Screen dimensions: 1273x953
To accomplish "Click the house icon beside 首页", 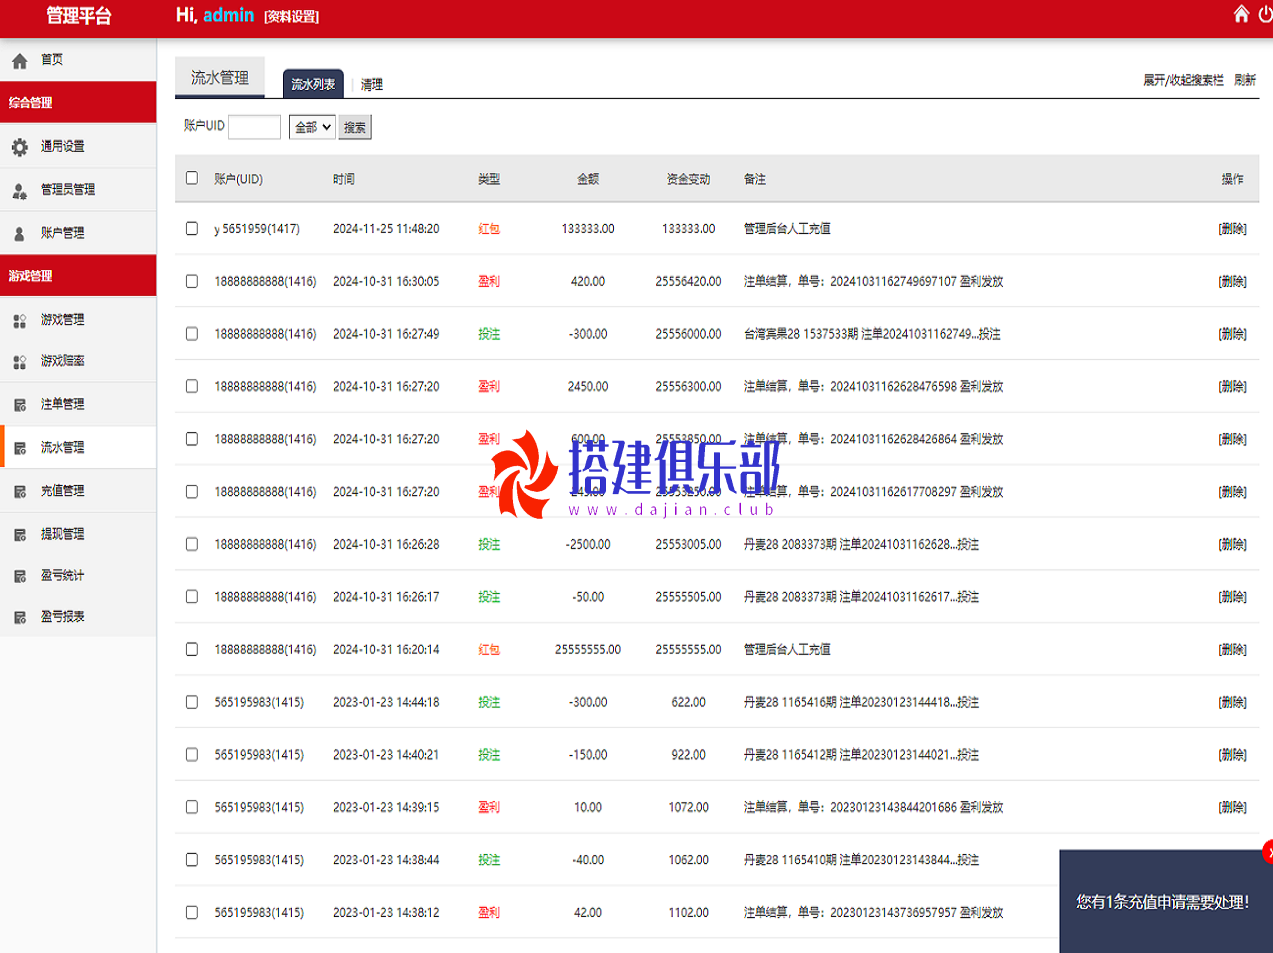I will click(x=19, y=61).
